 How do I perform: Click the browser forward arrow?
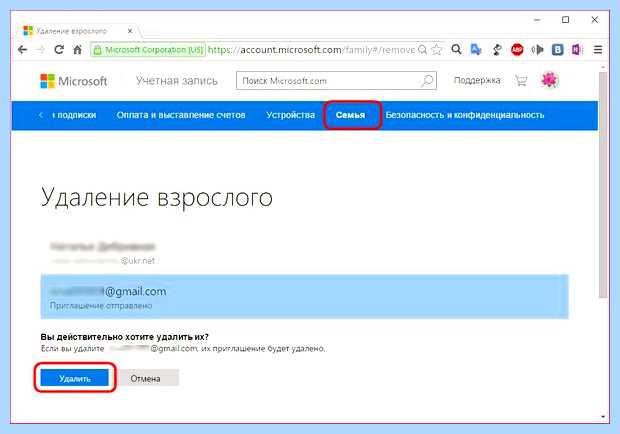click(x=41, y=50)
